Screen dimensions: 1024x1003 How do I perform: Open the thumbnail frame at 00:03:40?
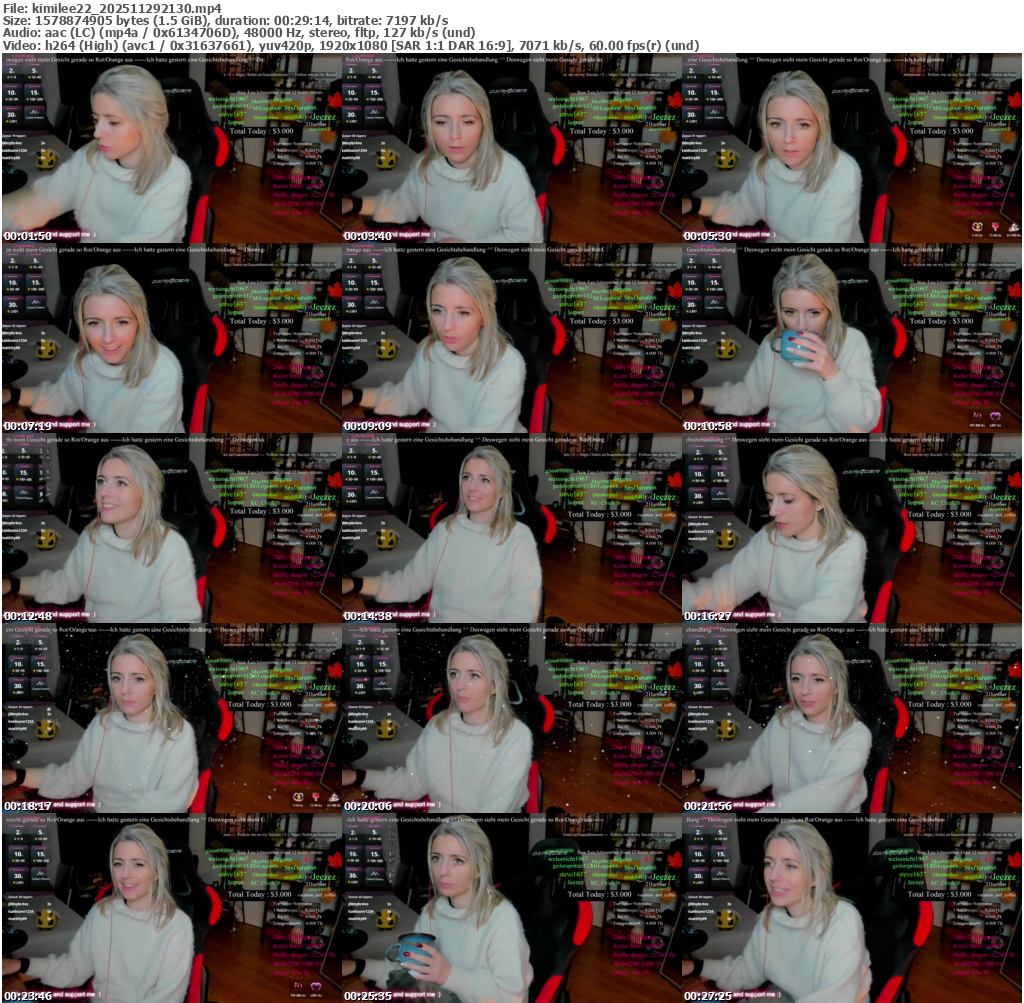pos(512,148)
